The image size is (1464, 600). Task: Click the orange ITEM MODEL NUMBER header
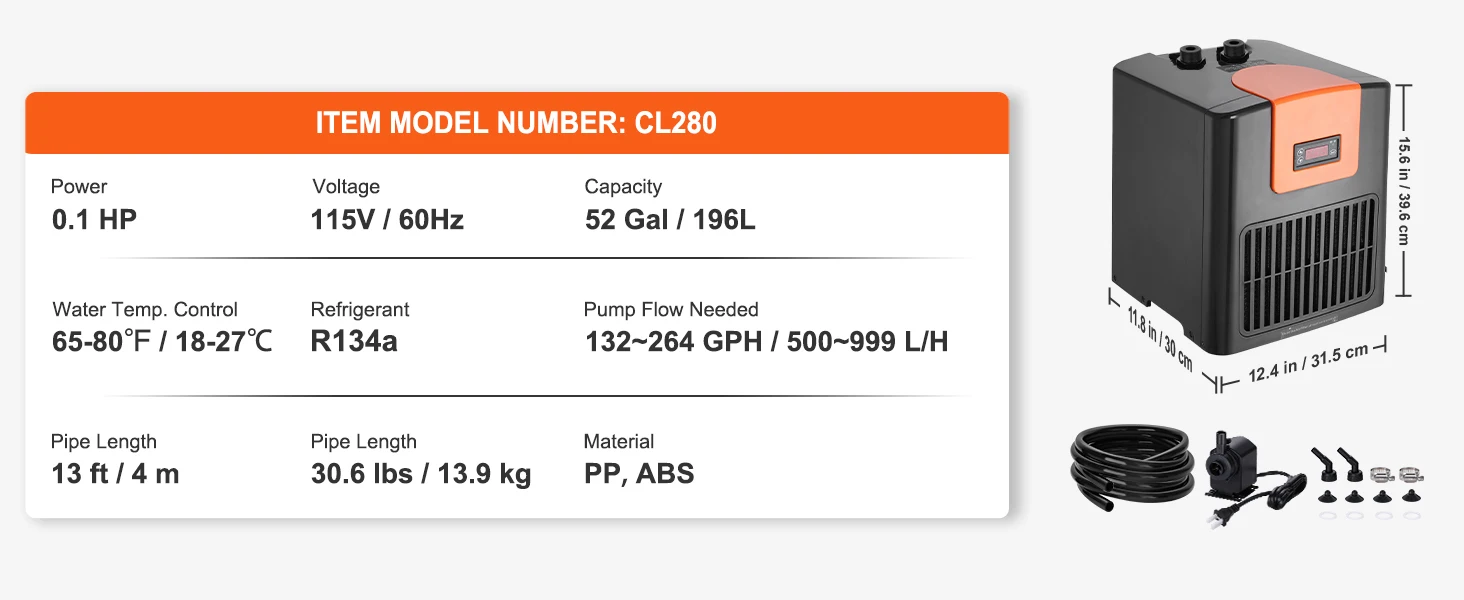516,123
